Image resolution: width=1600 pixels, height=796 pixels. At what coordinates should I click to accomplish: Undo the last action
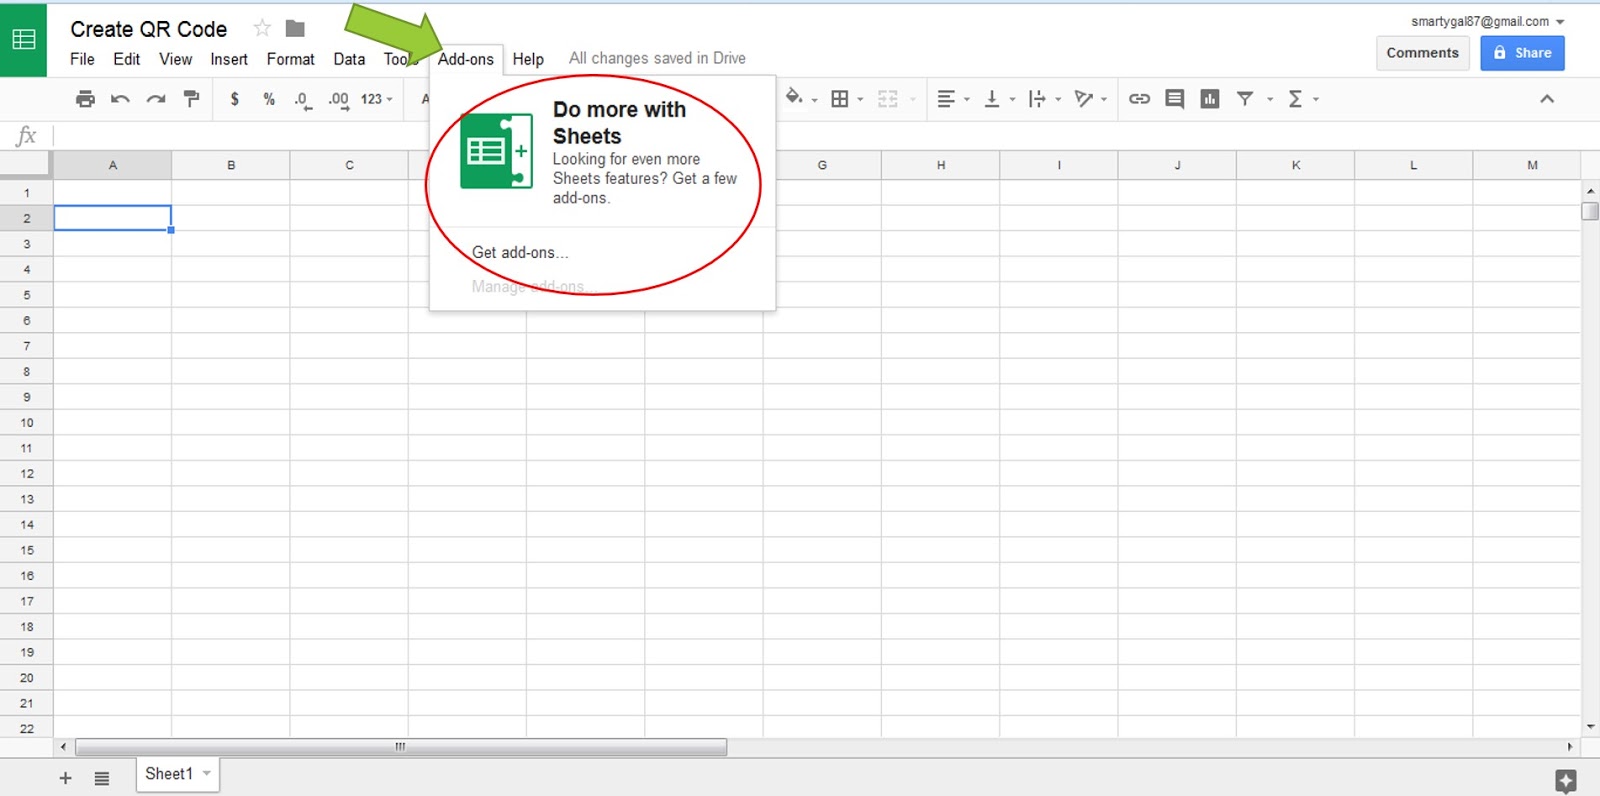point(120,99)
